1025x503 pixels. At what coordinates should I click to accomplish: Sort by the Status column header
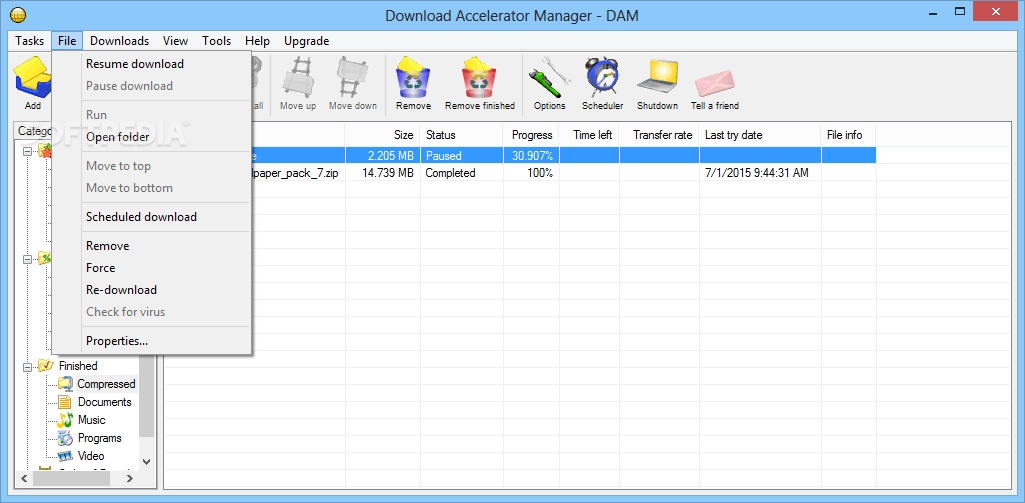tap(462, 135)
